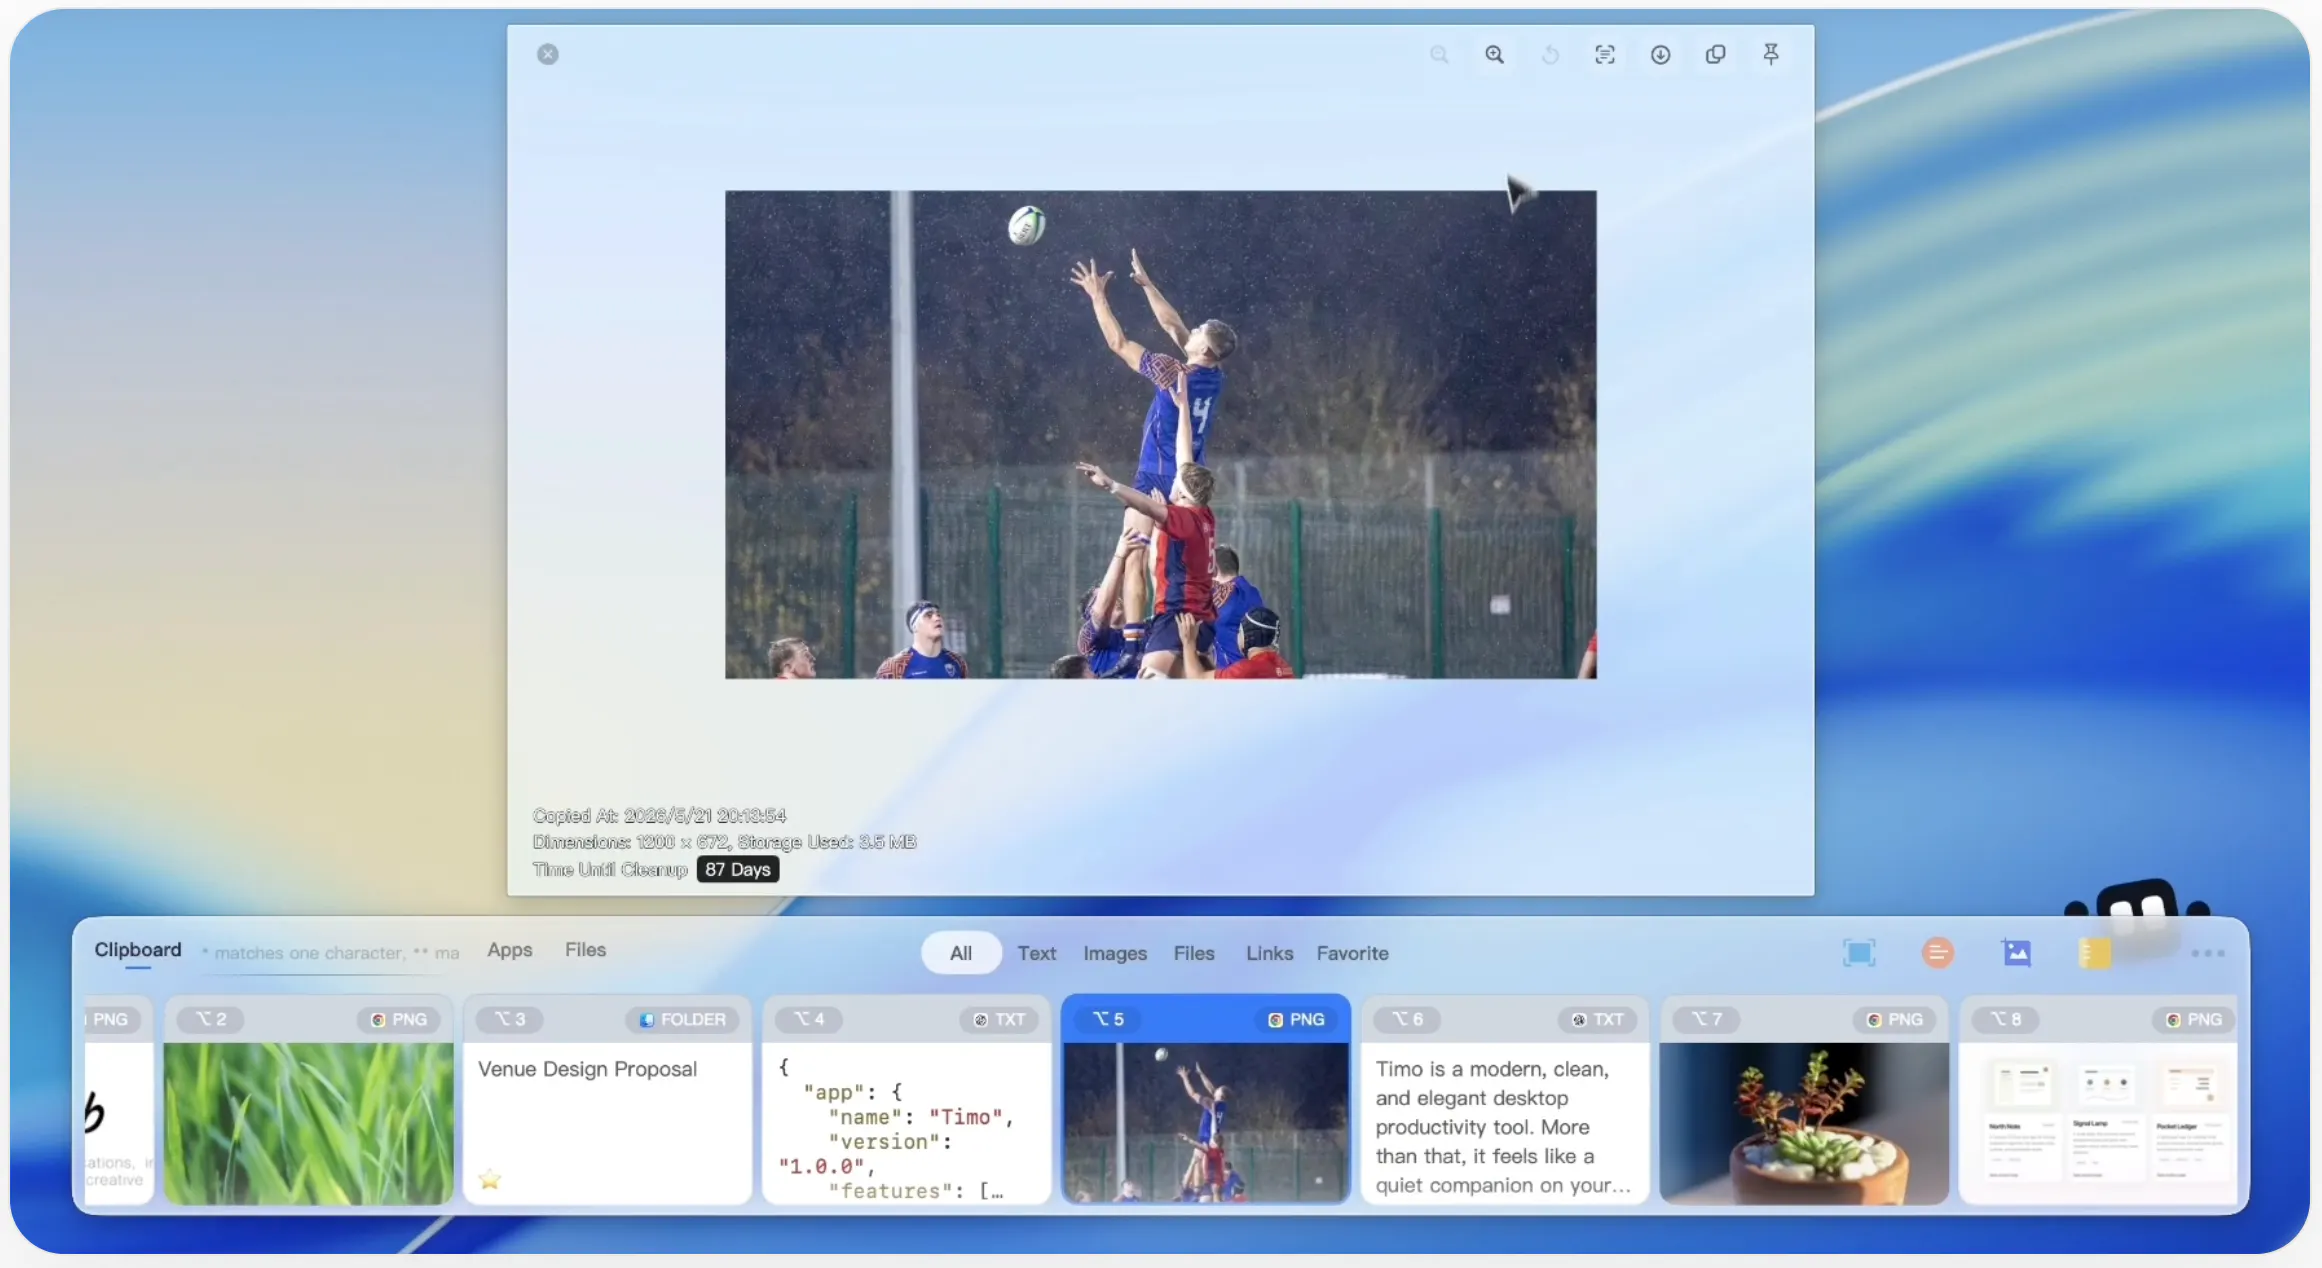Click the TXT badge on the JSON card
This screenshot has height=1268, width=2322.
pyautogui.click(x=999, y=1019)
